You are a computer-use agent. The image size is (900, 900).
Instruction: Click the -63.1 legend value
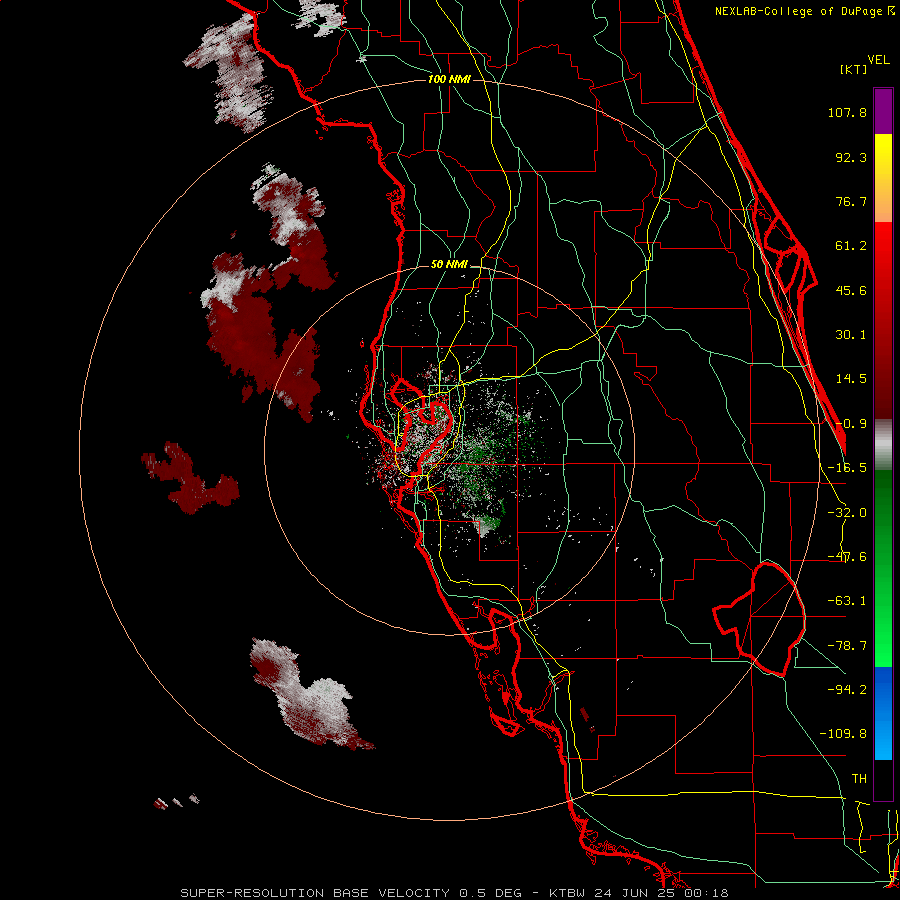(x=847, y=601)
